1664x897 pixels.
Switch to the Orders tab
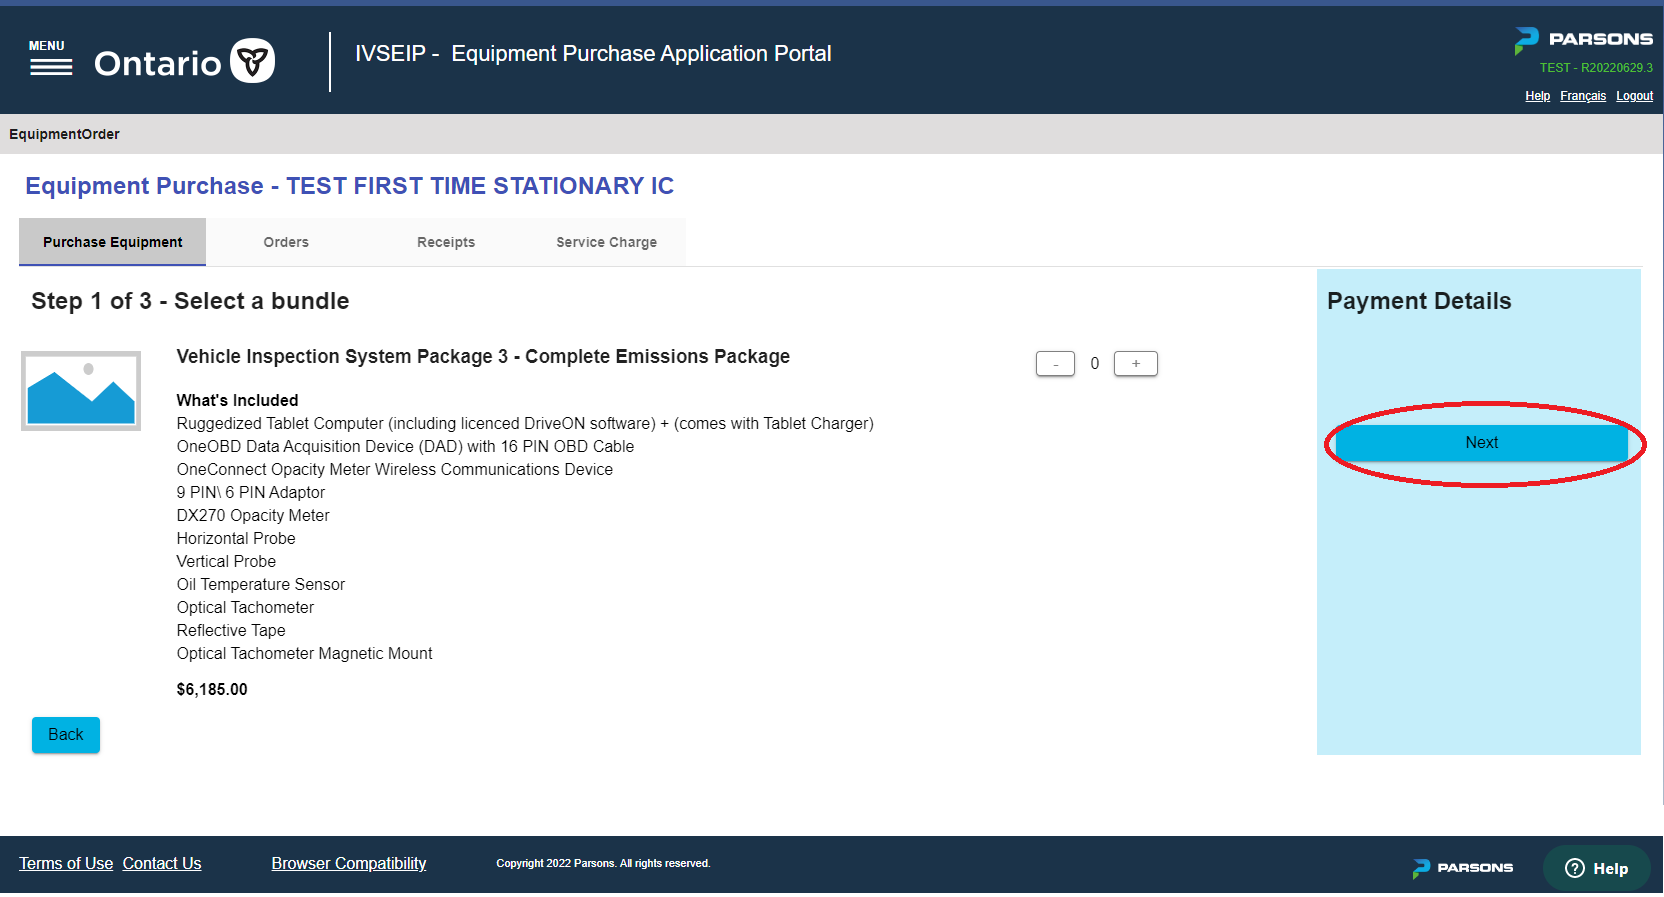[x=286, y=242]
